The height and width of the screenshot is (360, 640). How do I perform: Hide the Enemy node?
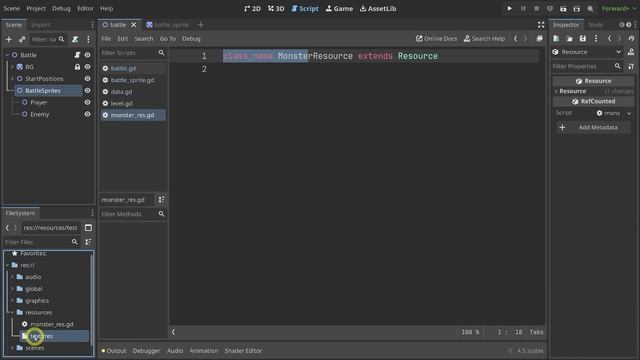coord(87,114)
